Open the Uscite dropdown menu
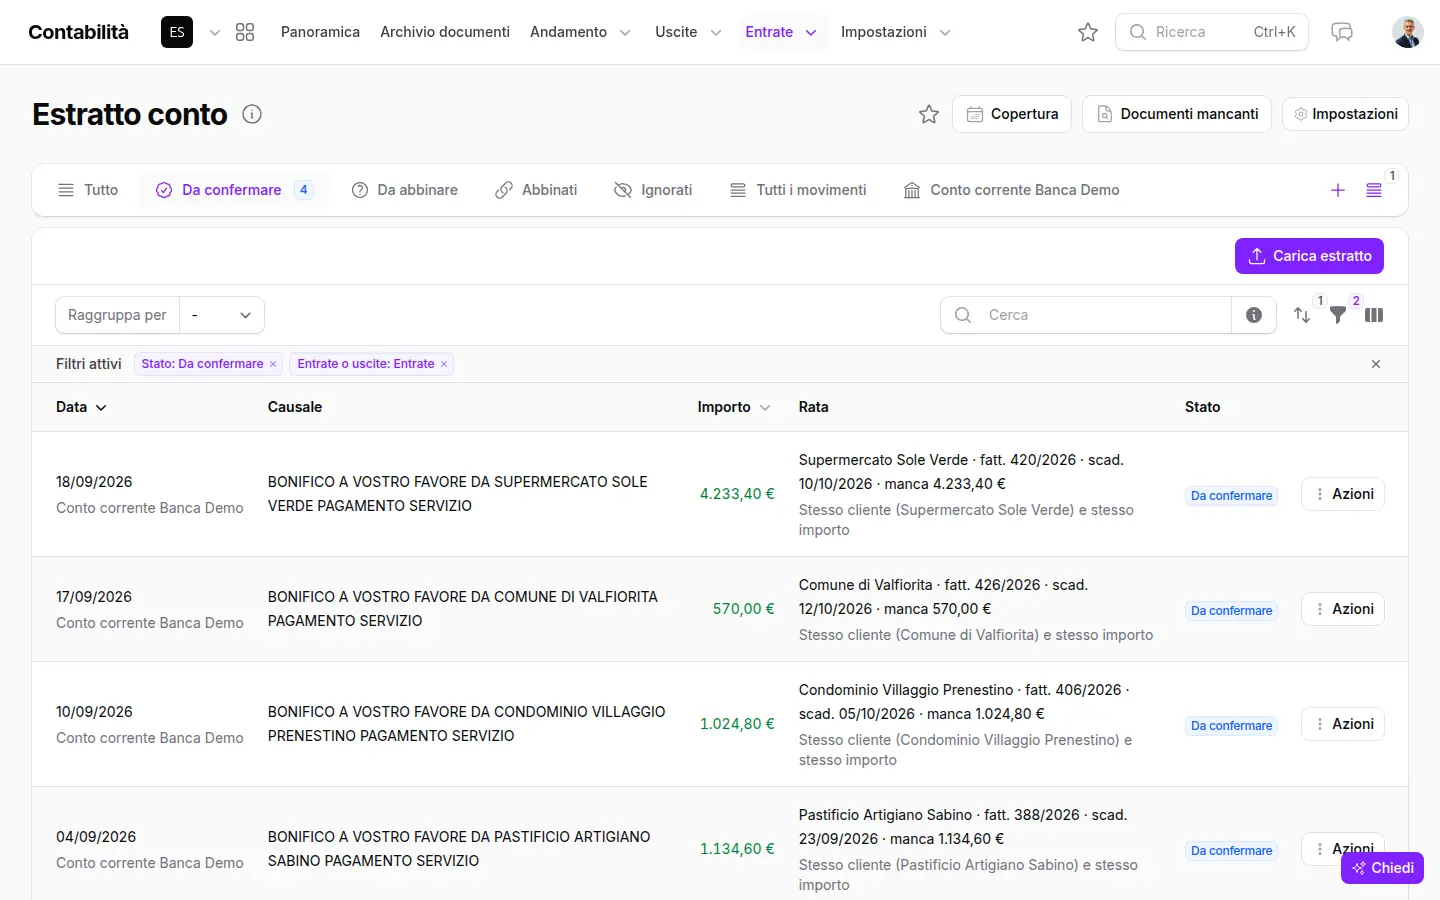Screen dimensions: 1440x900 (688, 32)
